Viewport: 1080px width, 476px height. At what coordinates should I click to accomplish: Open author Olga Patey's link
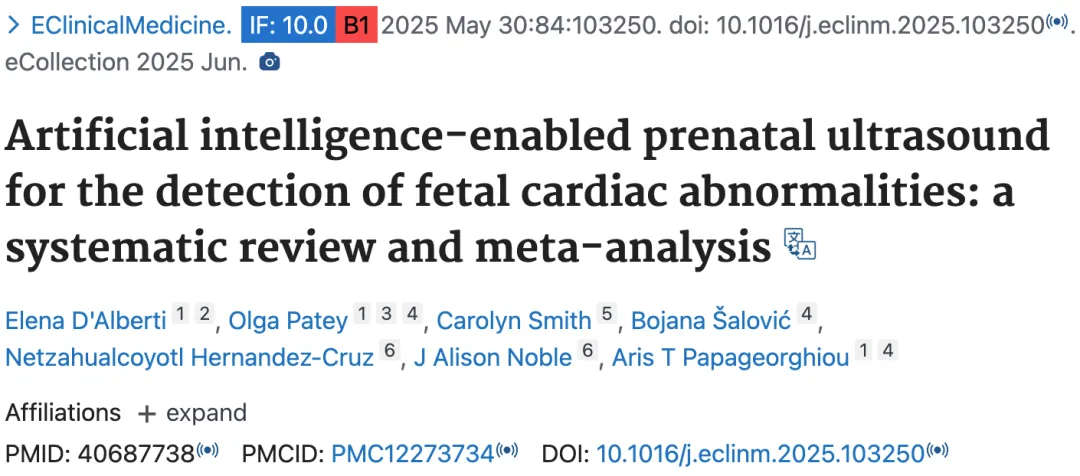(288, 320)
